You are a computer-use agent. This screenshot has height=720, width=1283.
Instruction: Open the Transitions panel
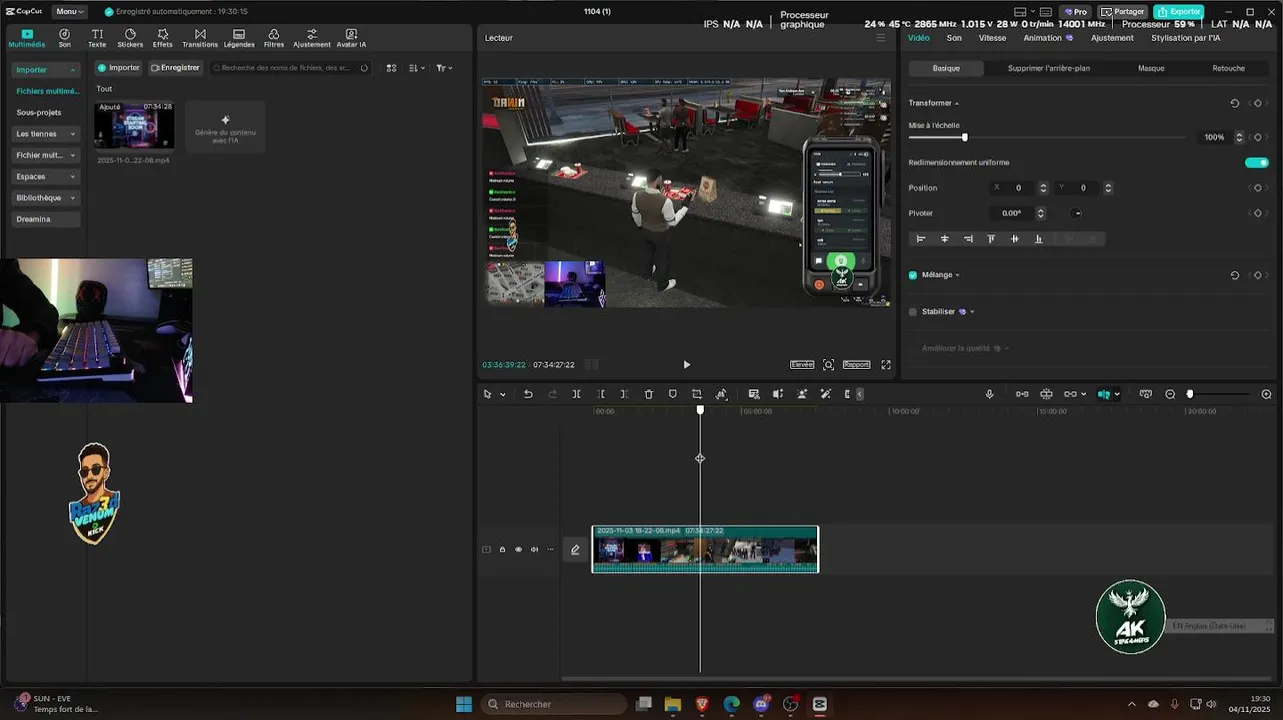pyautogui.click(x=200, y=38)
